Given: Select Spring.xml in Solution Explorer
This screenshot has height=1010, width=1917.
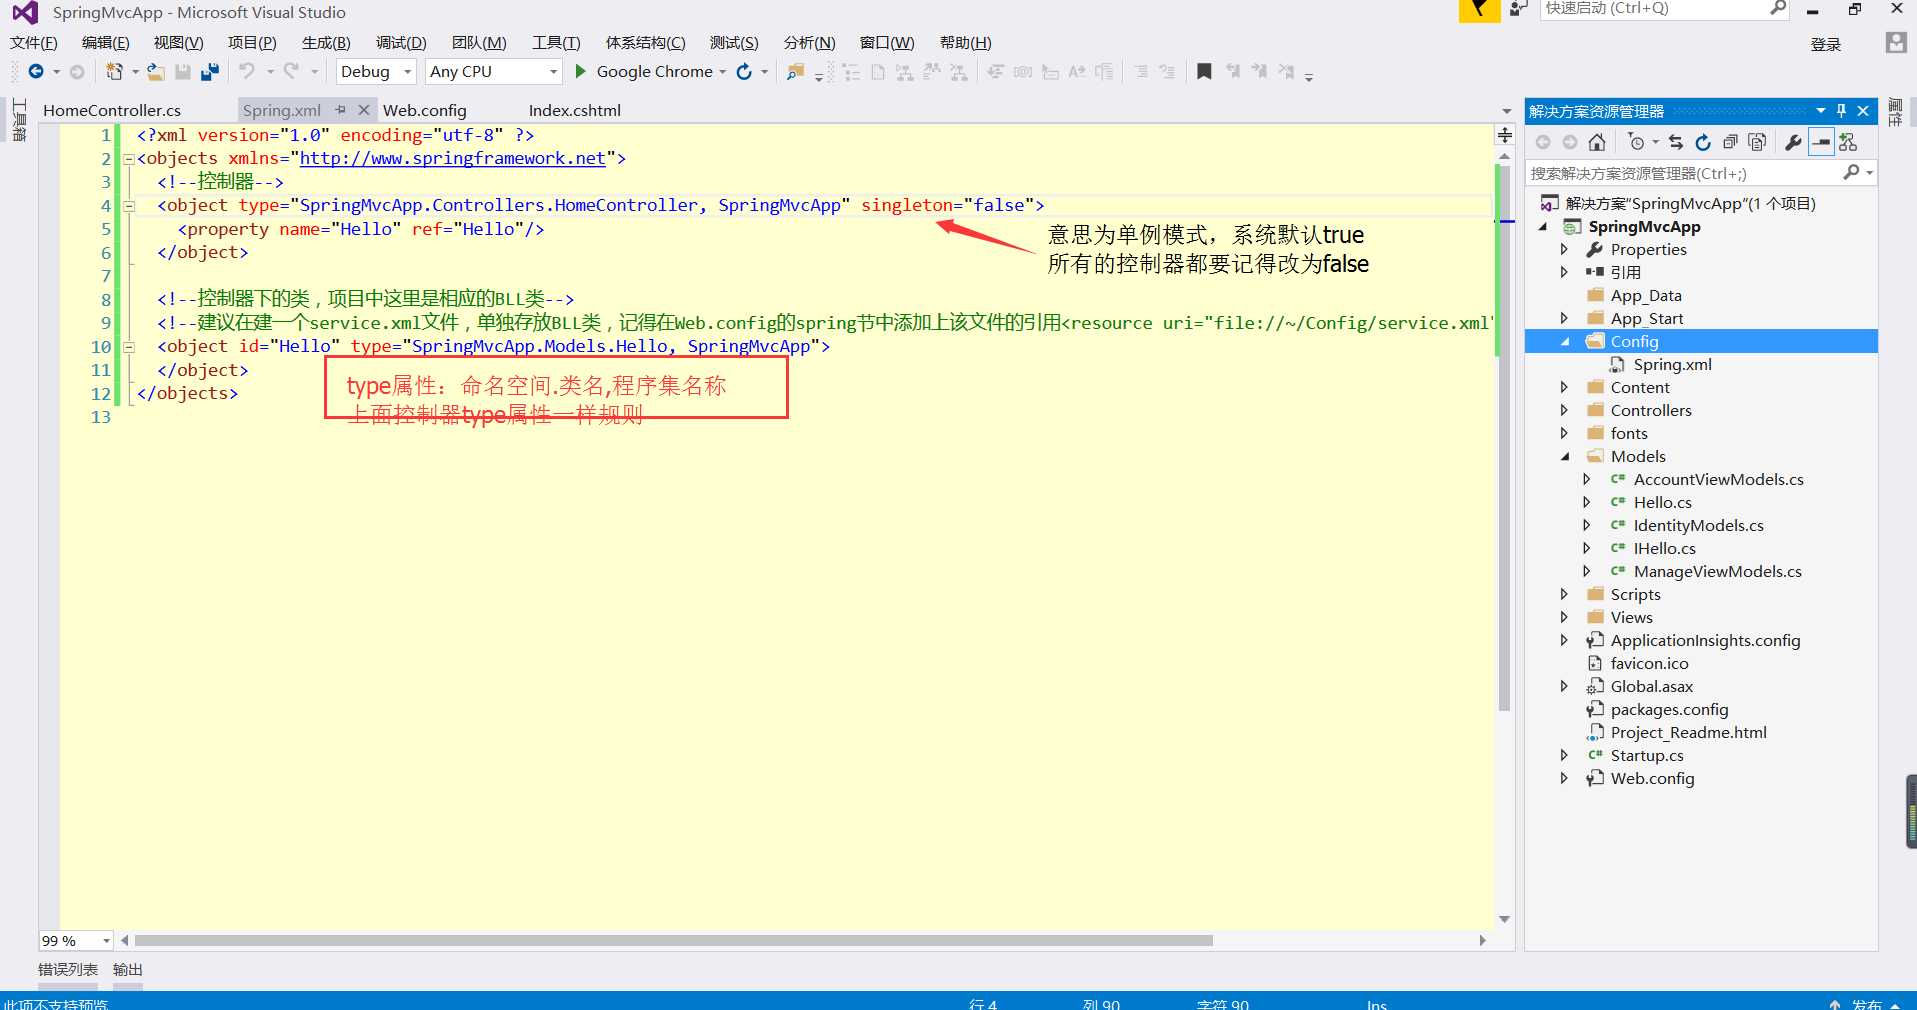Looking at the screenshot, I should (x=1672, y=364).
